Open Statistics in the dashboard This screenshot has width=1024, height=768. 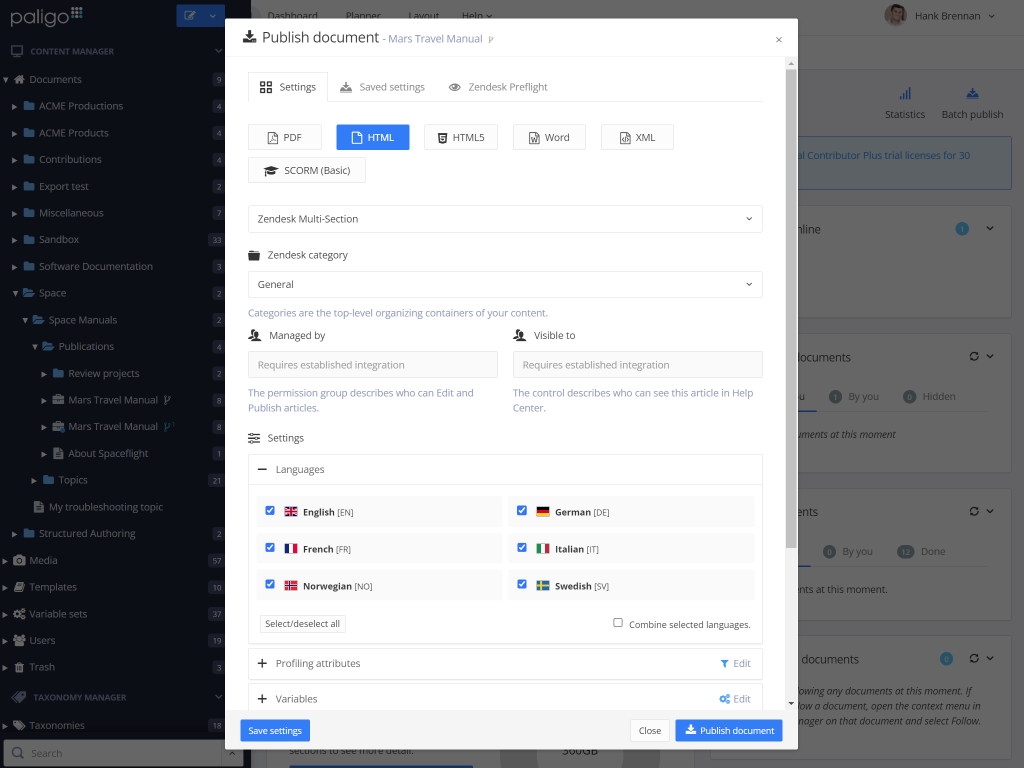coord(904,103)
